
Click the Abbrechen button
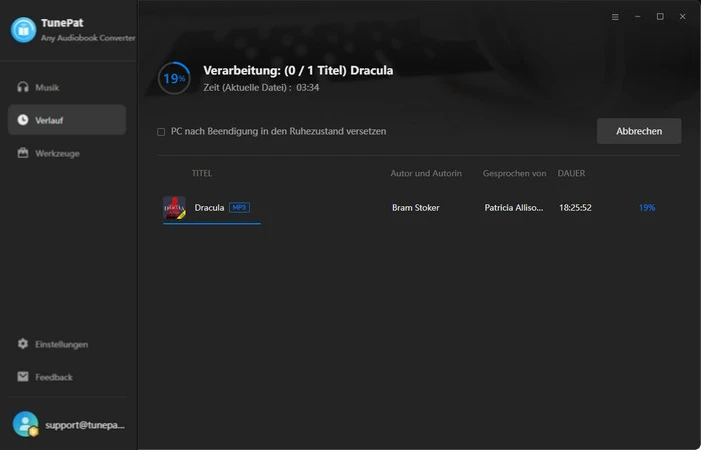639,131
